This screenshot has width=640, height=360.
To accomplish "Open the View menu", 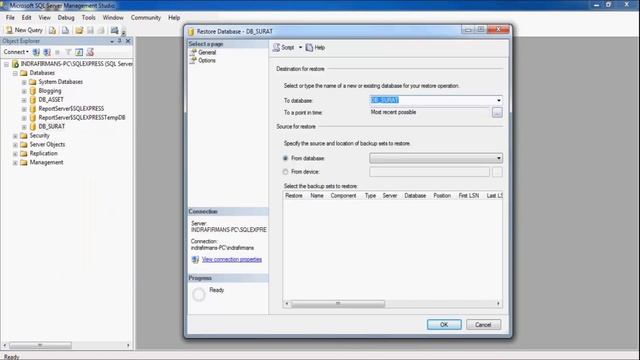I will [44, 18].
